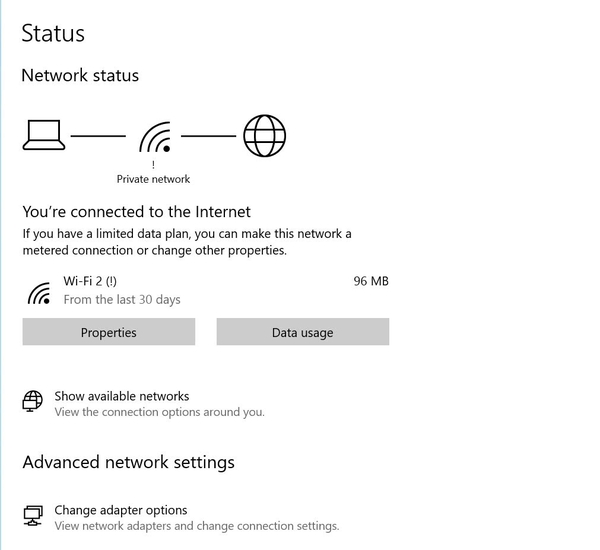Show available networks
The height and width of the screenshot is (550, 600).
pos(122,396)
